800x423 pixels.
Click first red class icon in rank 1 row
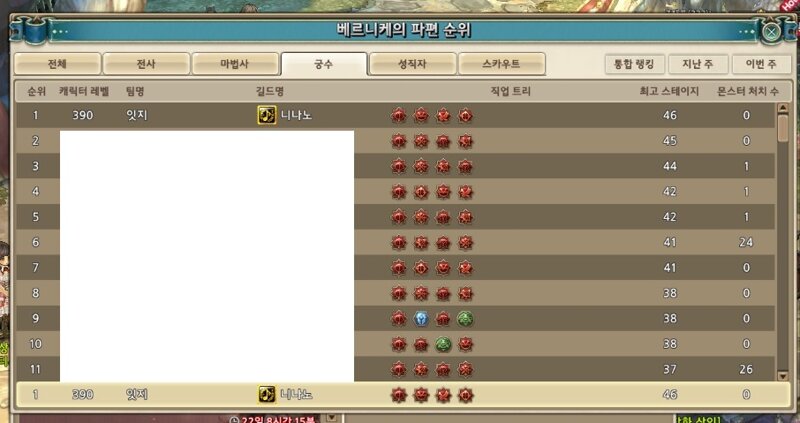398,116
